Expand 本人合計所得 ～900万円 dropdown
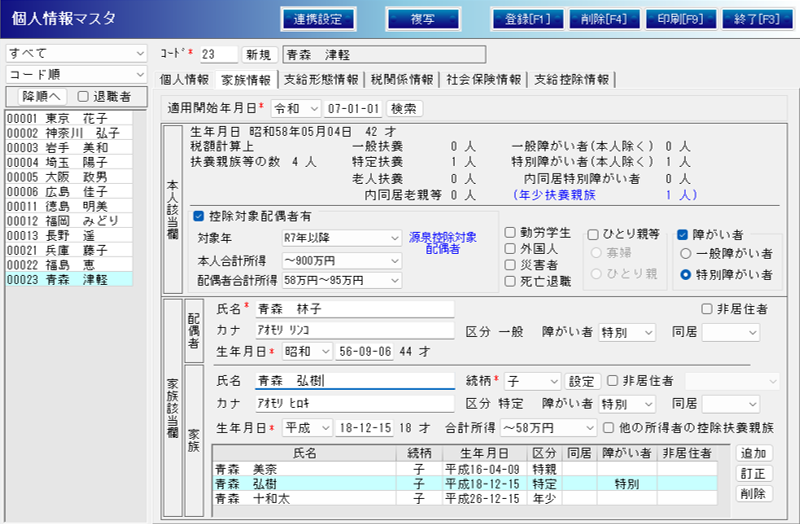This screenshot has height=524, width=800. tap(341, 261)
